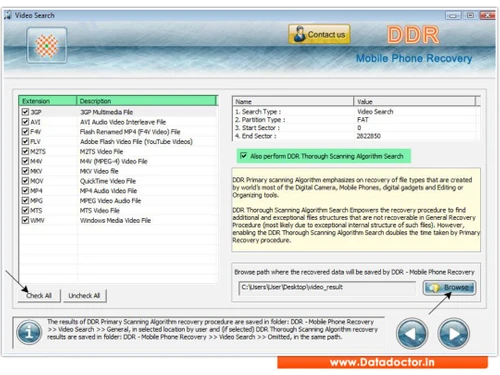500x375 pixels.
Task: Select 'MKV Video file' description
Action: point(99,171)
